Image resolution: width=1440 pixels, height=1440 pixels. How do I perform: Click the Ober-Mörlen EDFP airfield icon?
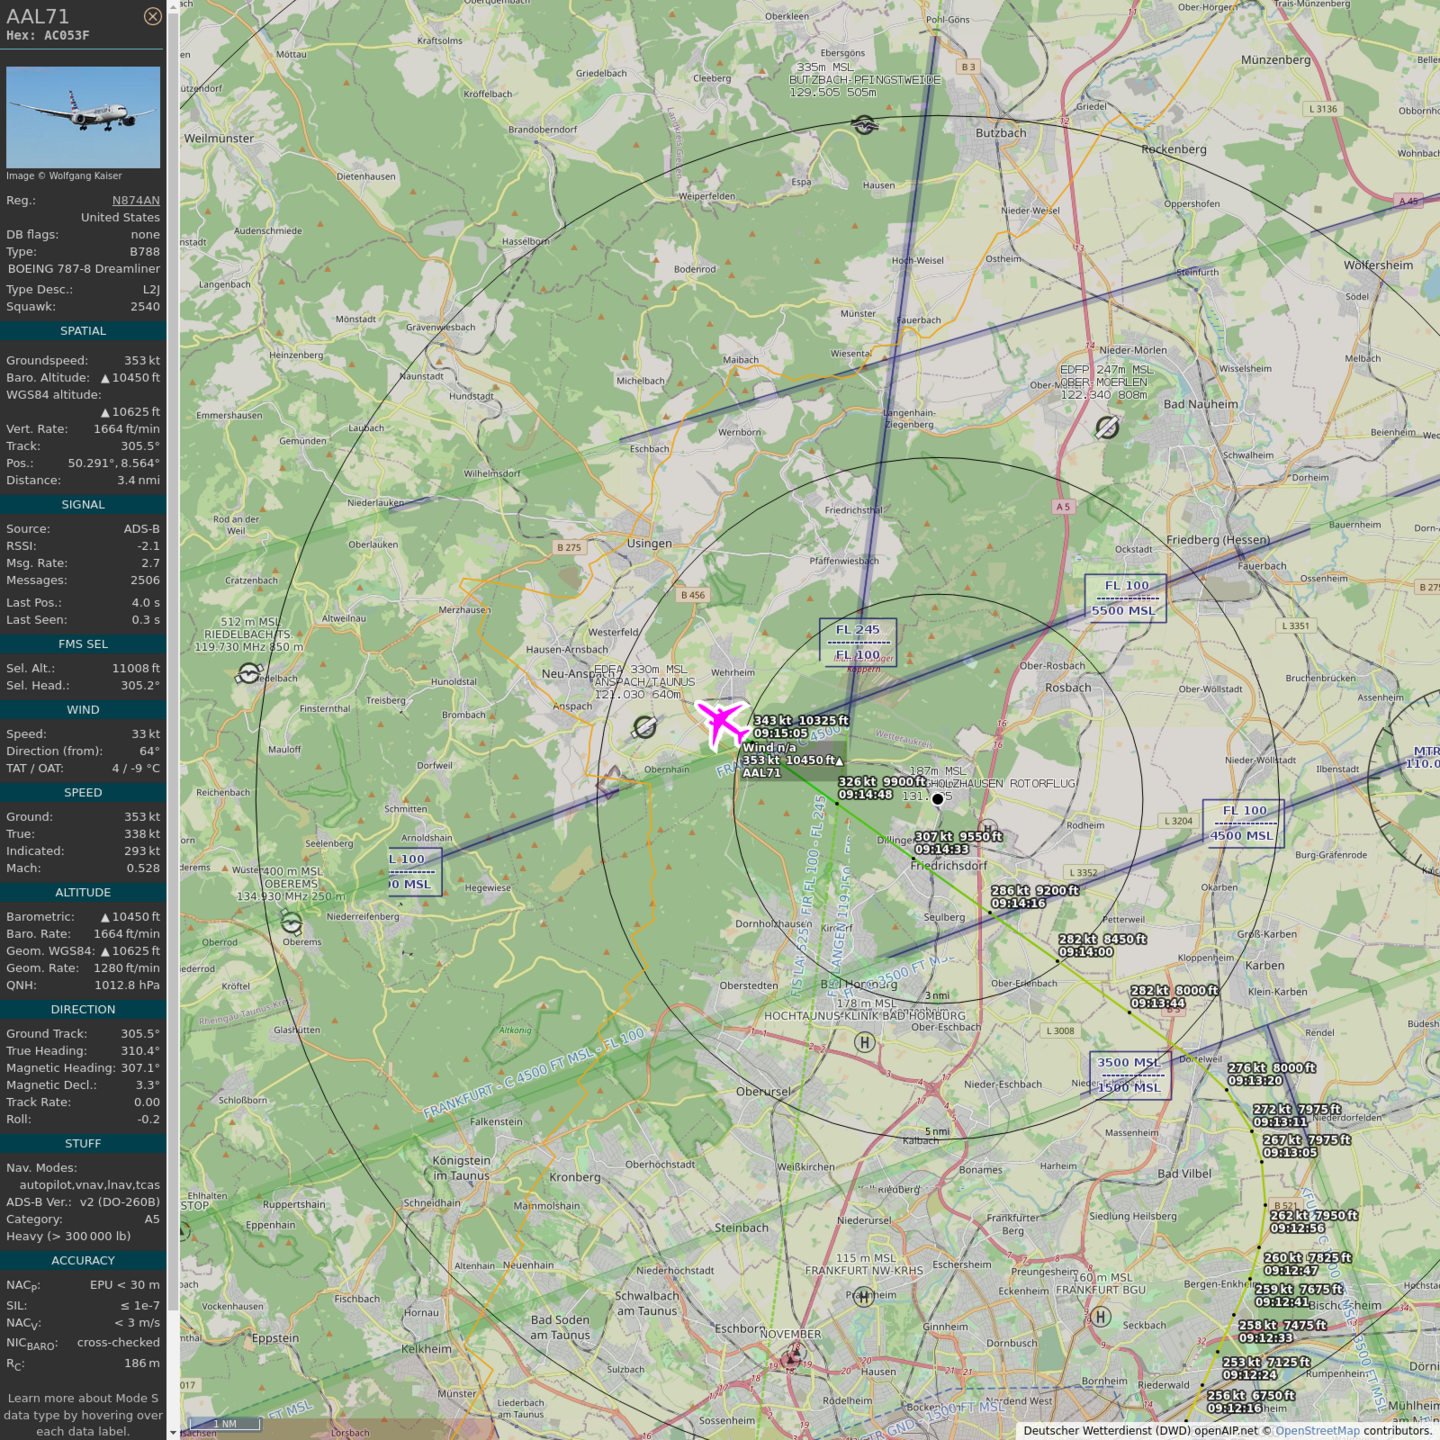[x=1106, y=428]
